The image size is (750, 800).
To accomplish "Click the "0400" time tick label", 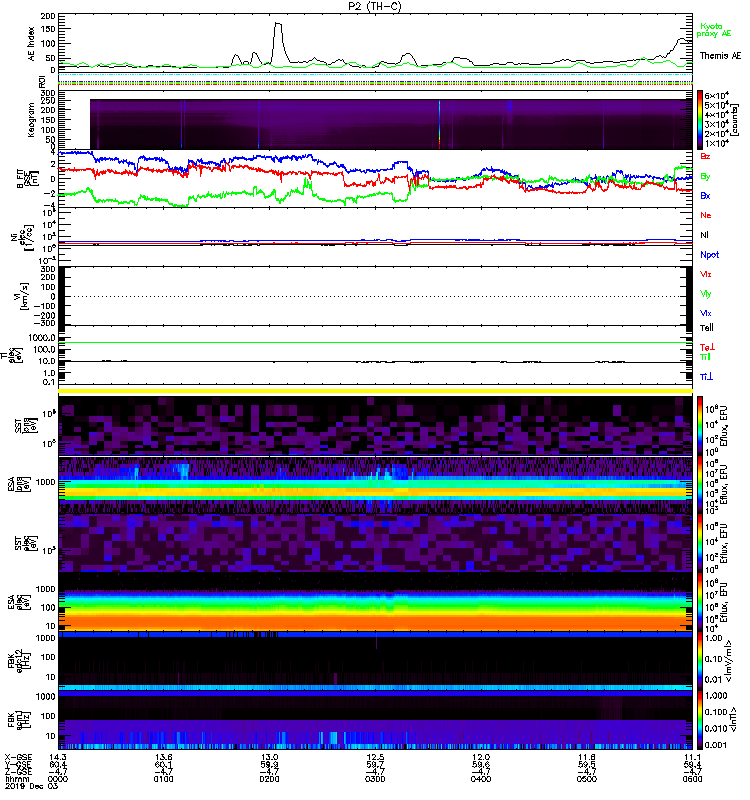I will pos(481,779).
